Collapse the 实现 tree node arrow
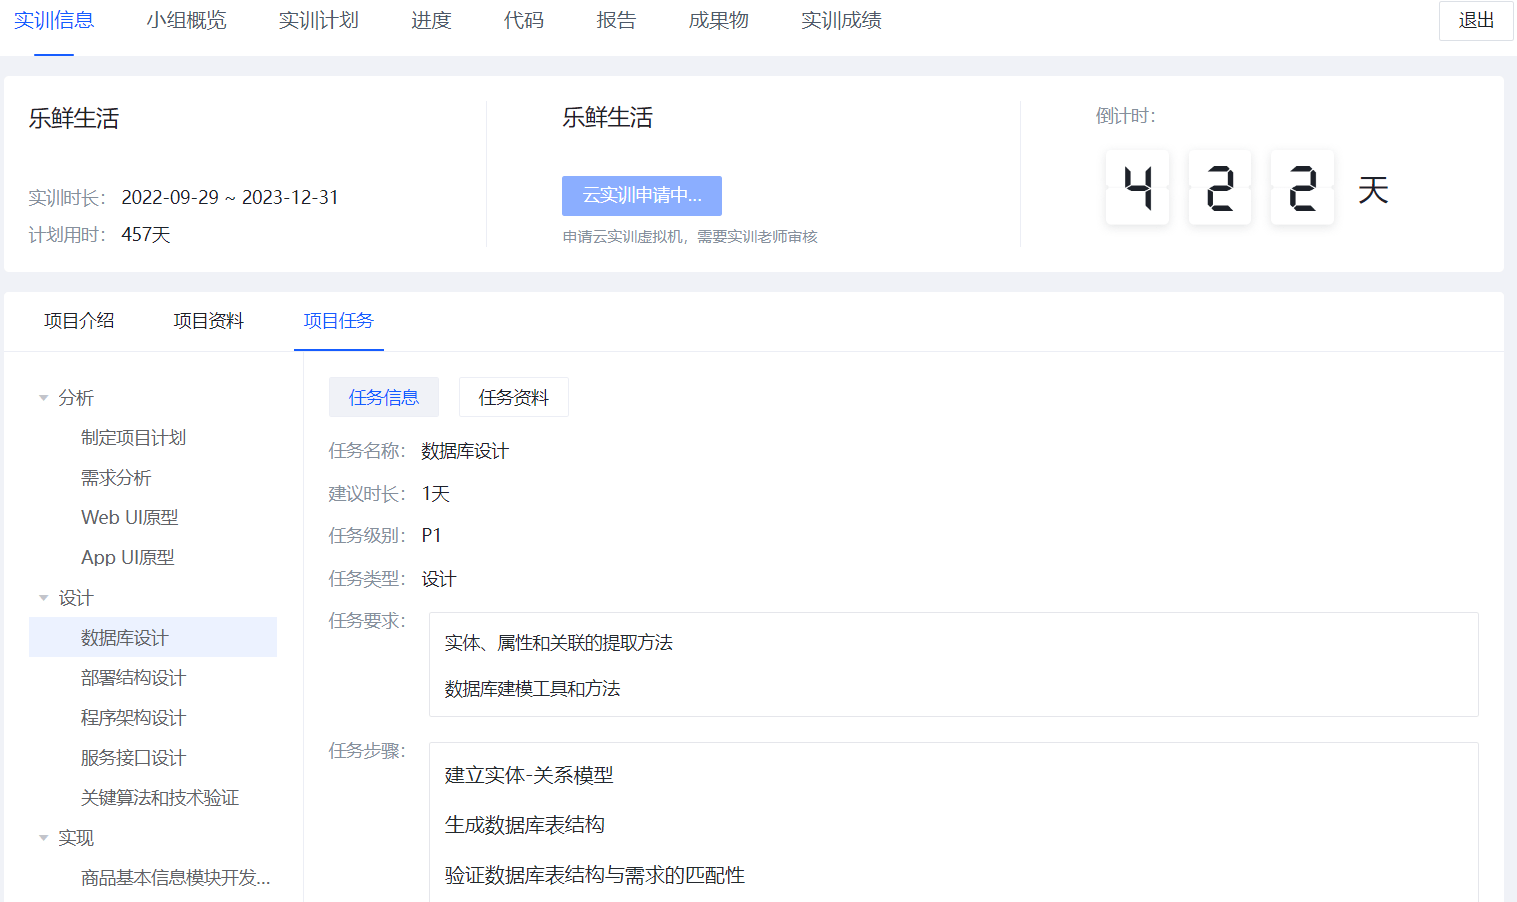Screen dimensions: 1517x902 pyautogui.click(x=43, y=838)
